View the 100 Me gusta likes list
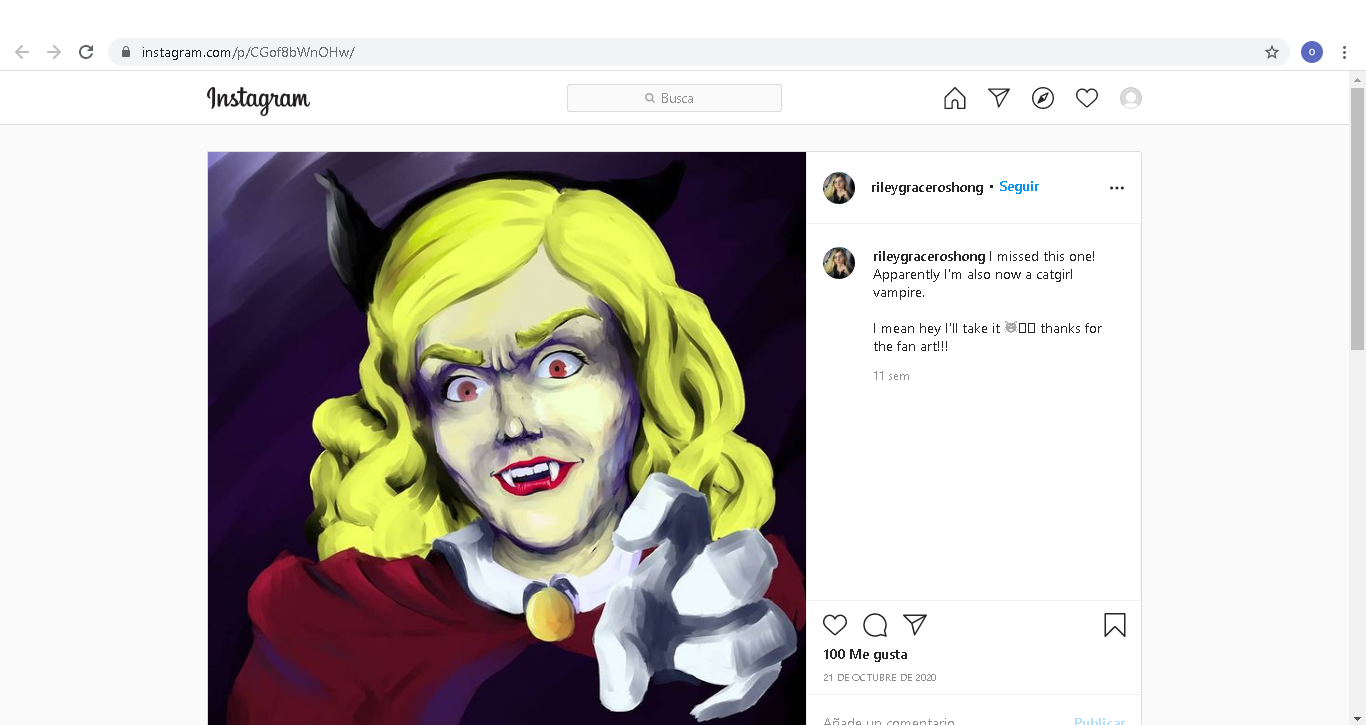Screen dimensions: 1366x725 pyautogui.click(x=865, y=654)
